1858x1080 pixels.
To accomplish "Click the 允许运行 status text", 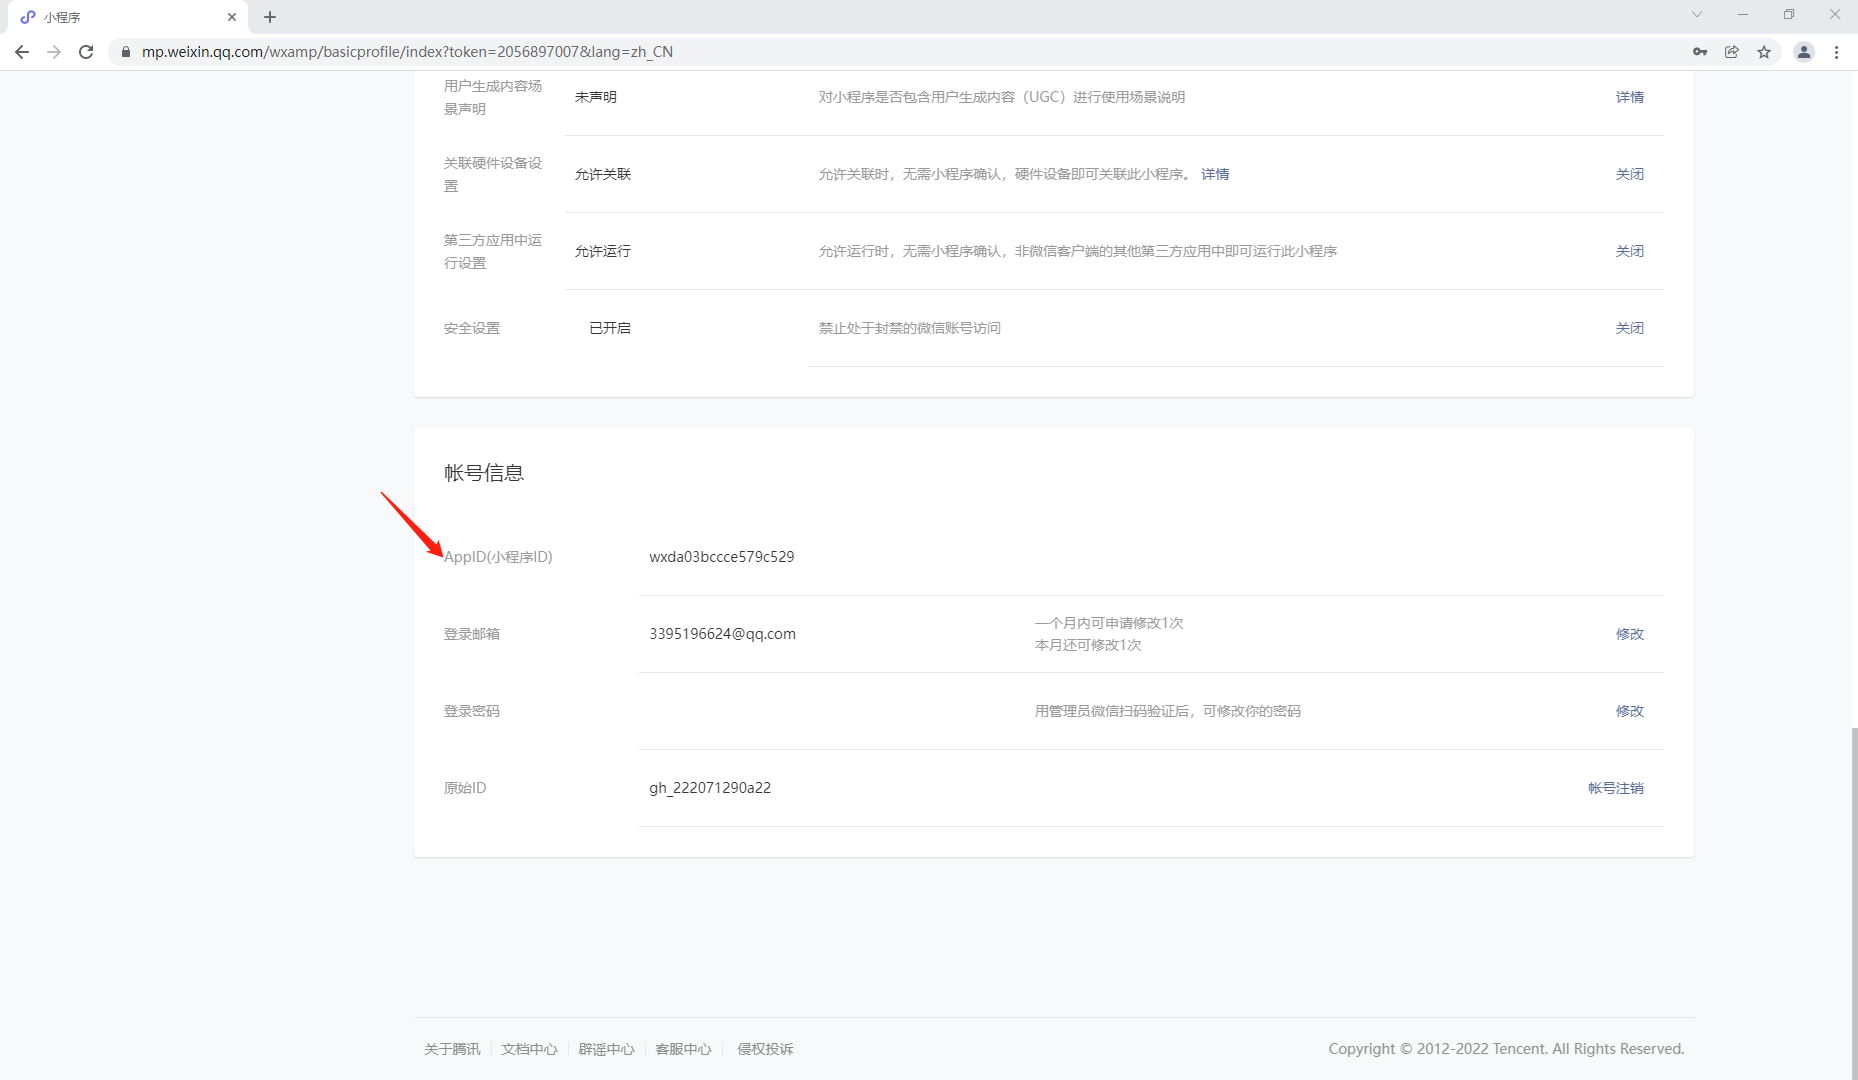I will point(603,251).
